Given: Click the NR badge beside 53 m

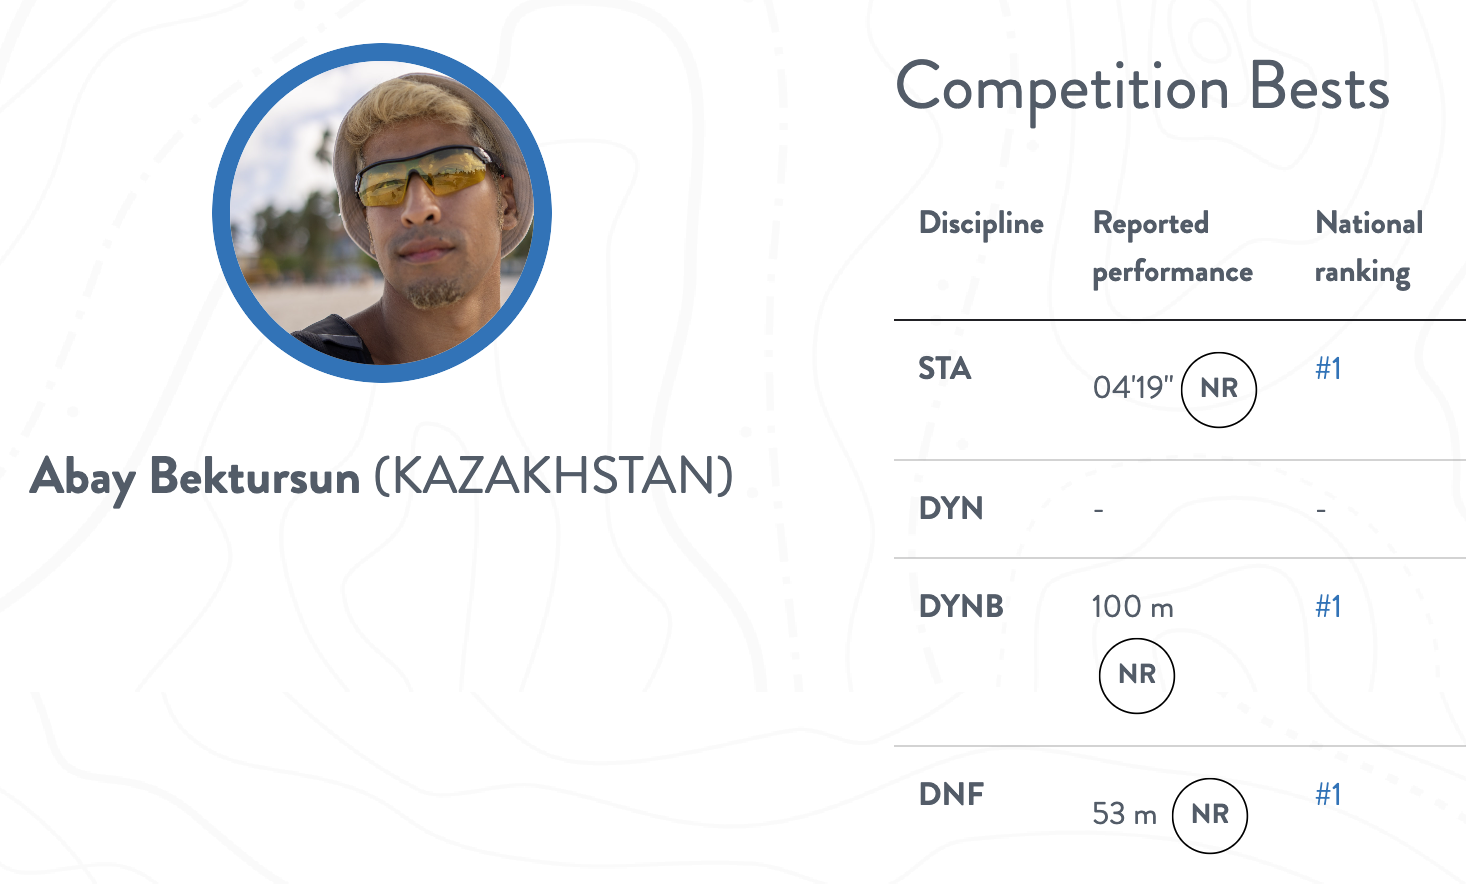Looking at the screenshot, I should point(1209,815).
